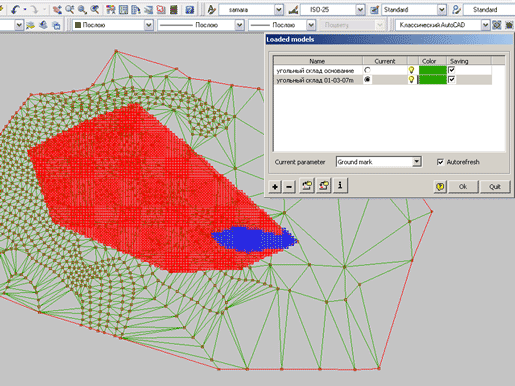Screen dimensions: 515x386
Task: Toggle visibility bulb of 01-03-07m model
Action: click(x=411, y=79)
